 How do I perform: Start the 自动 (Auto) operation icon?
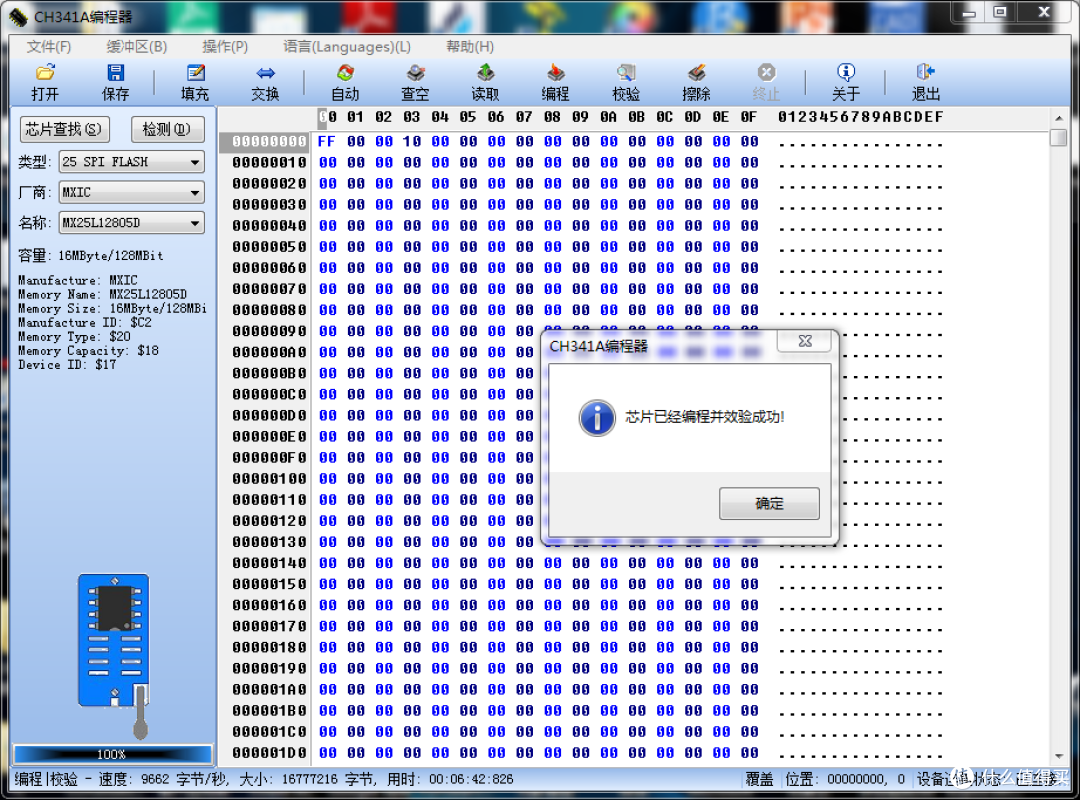pyautogui.click(x=346, y=82)
